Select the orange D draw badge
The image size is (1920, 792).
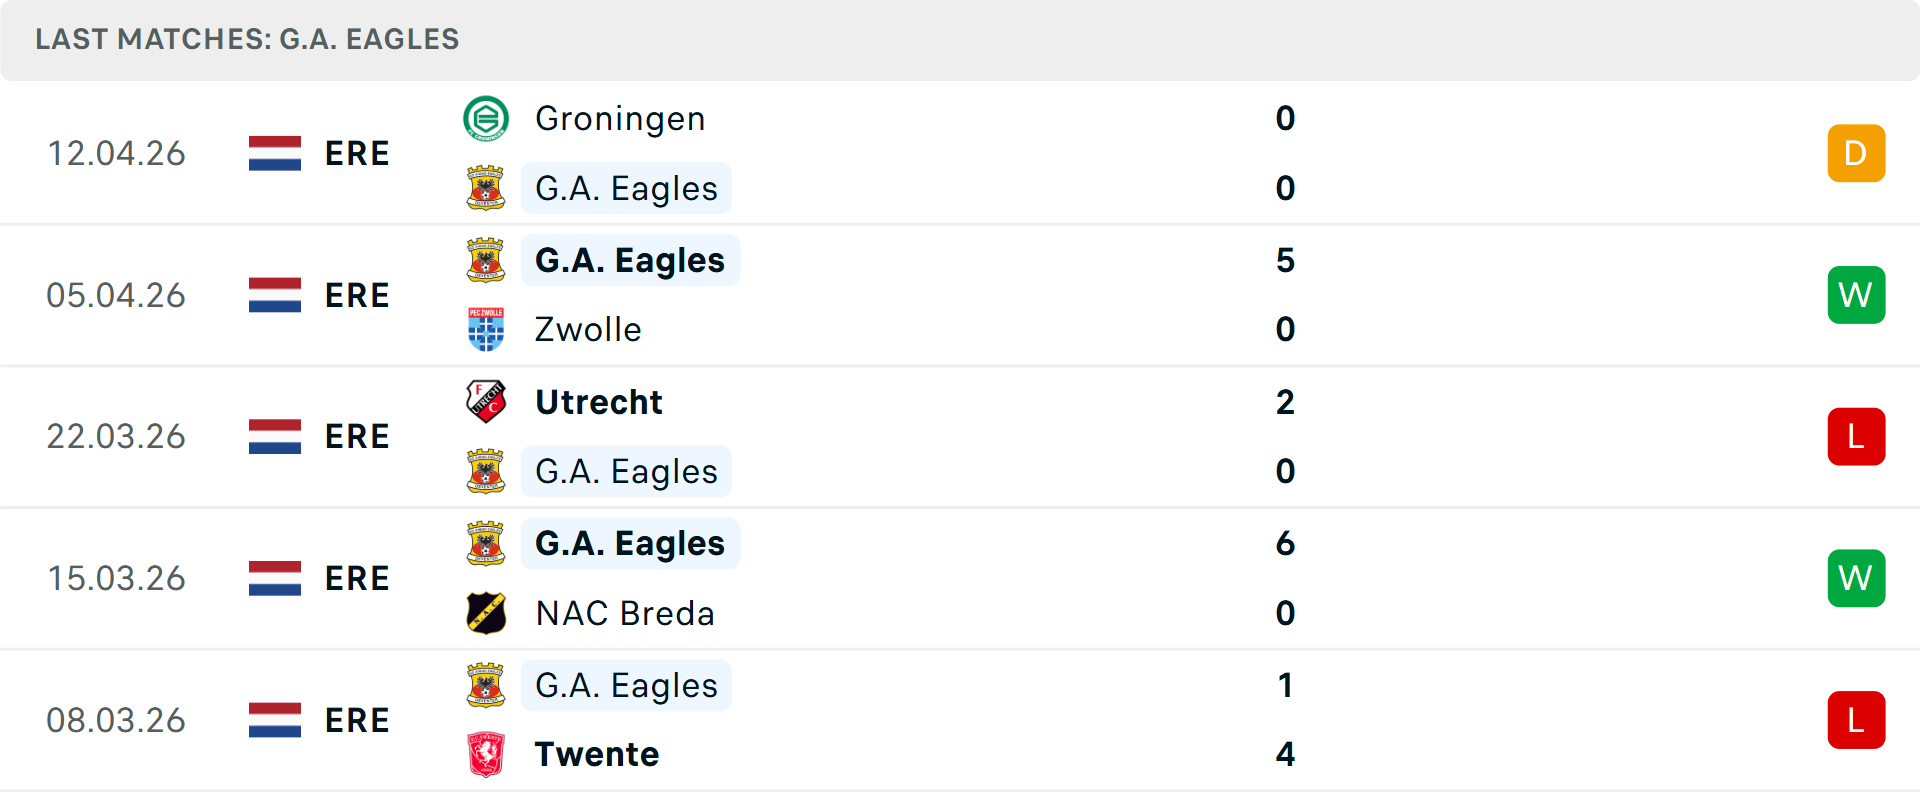coord(1856,153)
